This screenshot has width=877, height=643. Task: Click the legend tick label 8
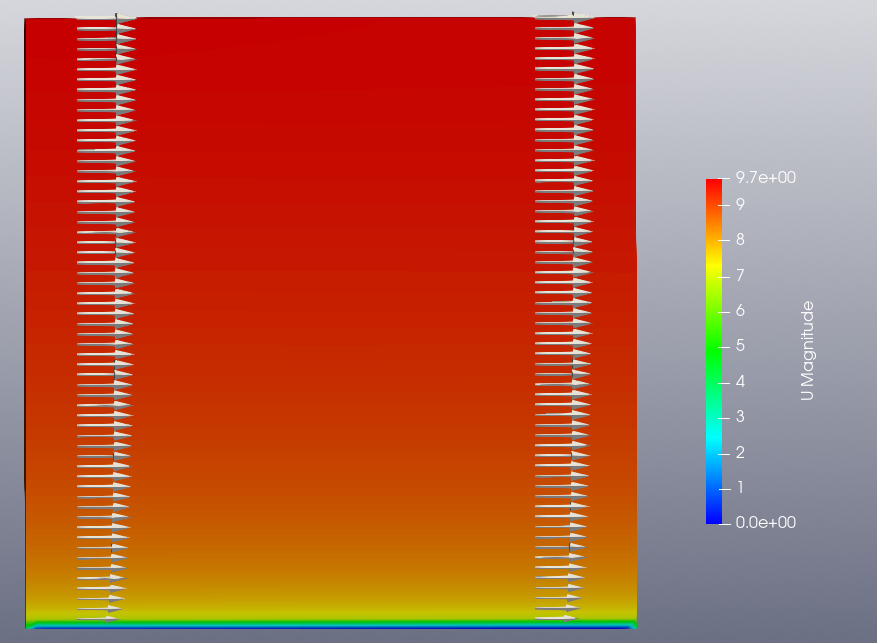click(740, 240)
